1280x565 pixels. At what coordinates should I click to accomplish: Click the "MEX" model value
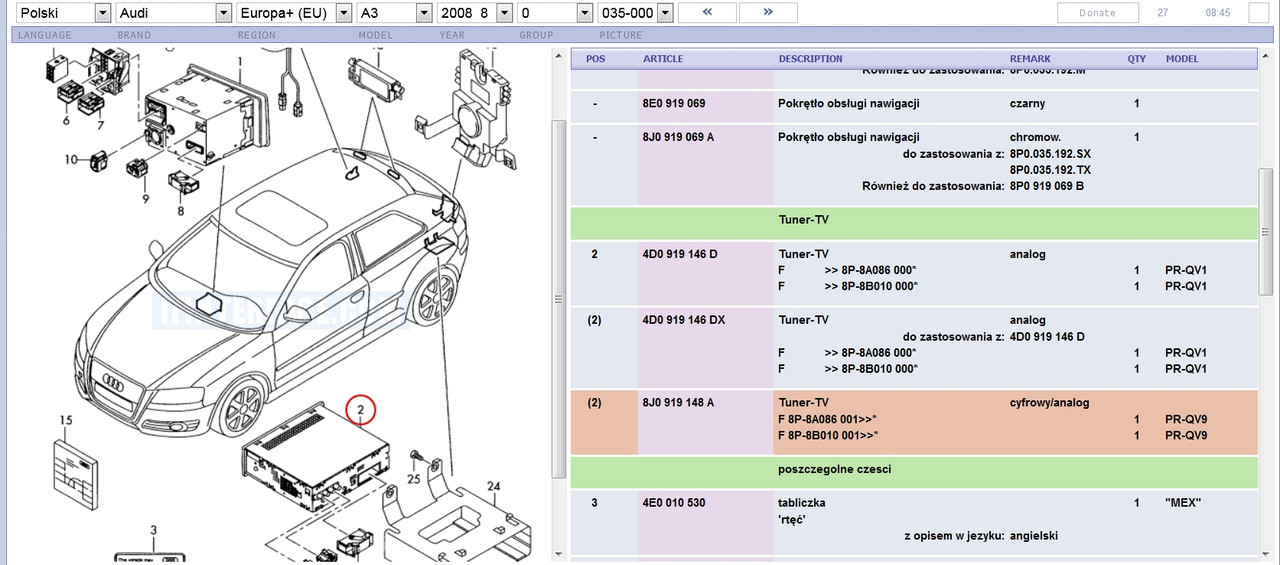pos(1183,503)
